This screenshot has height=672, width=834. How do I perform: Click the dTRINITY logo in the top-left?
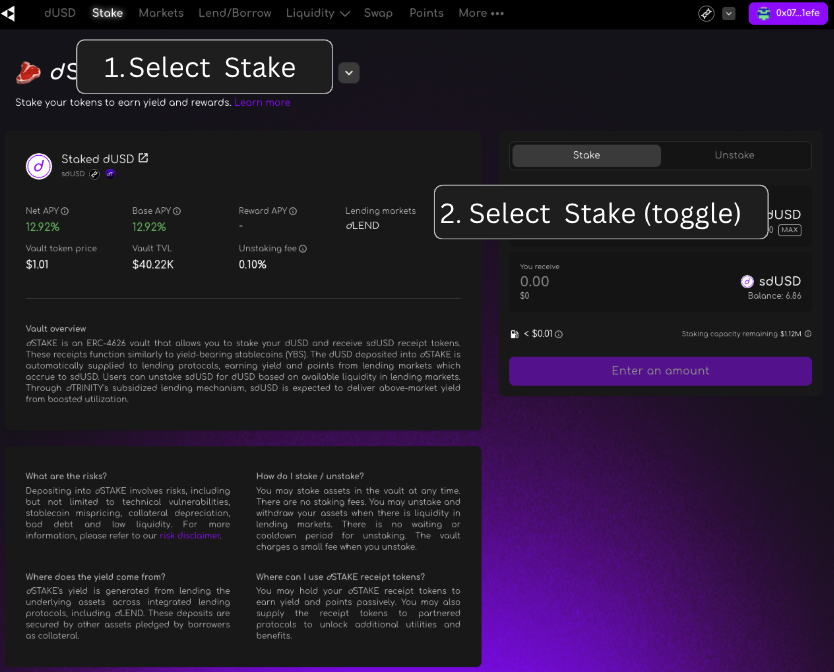pyautogui.click(x=9, y=14)
